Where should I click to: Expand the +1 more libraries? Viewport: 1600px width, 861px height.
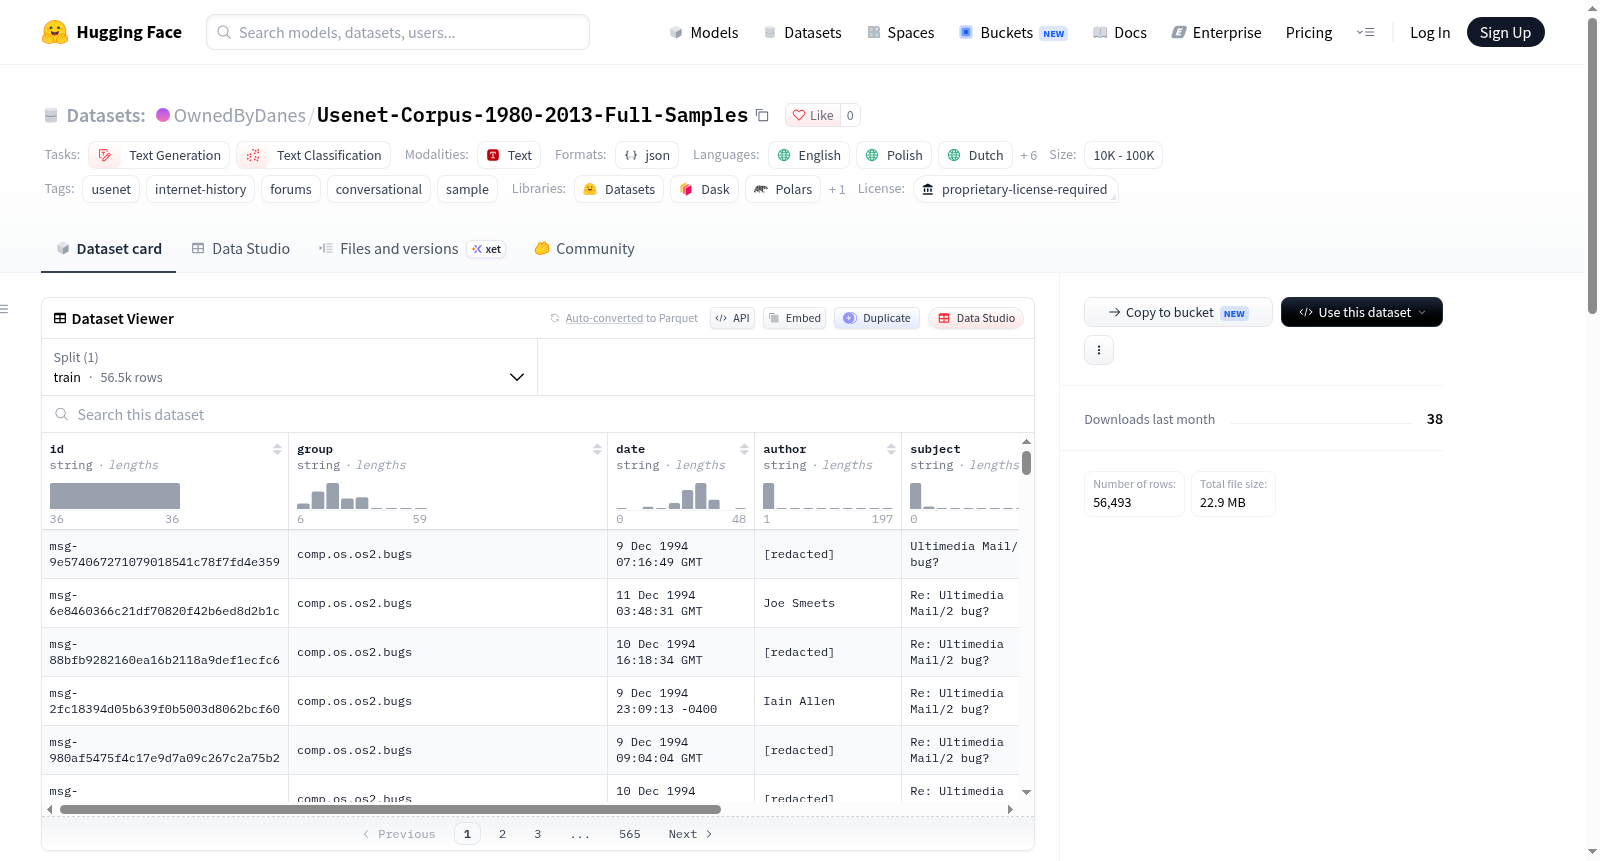click(837, 189)
